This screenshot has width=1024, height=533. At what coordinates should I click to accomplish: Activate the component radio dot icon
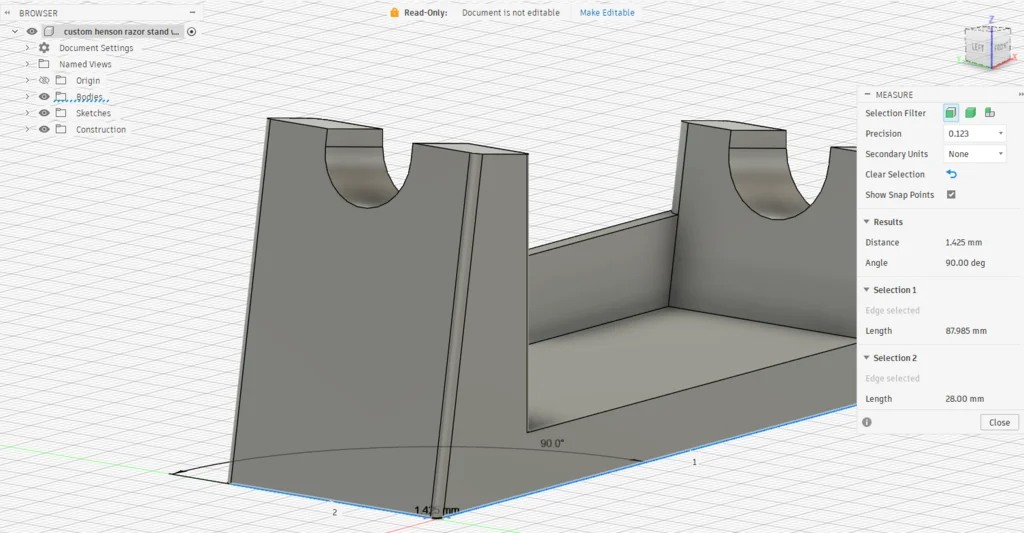tap(192, 32)
